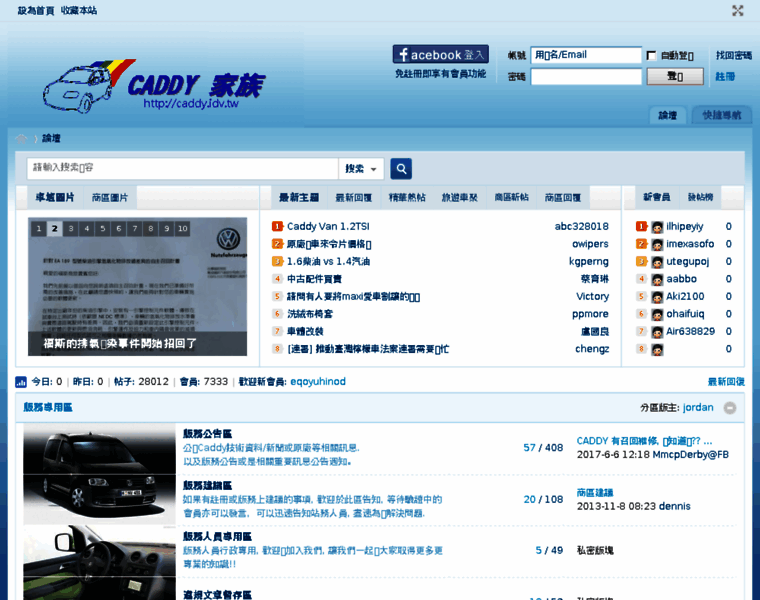Show slideshow image number 10
The image size is (760, 600).
(x=183, y=228)
